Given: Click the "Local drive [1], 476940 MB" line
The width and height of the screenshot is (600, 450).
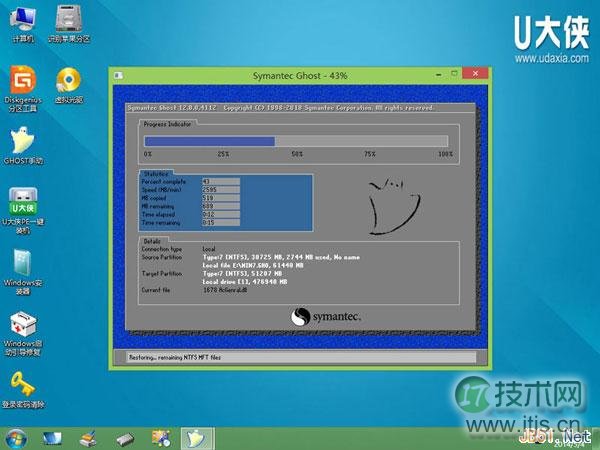Looking at the screenshot, I should tap(245, 282).
